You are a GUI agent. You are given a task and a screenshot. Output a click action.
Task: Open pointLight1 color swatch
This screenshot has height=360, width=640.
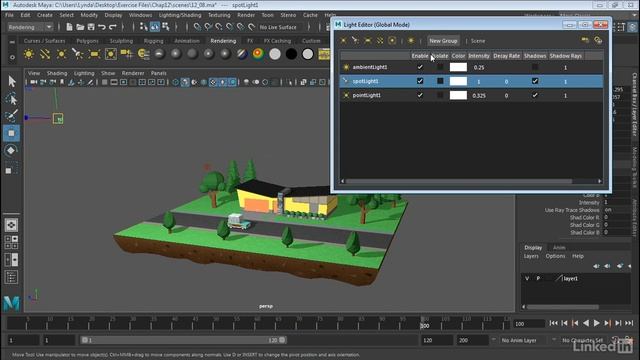(x=458, y=95)
